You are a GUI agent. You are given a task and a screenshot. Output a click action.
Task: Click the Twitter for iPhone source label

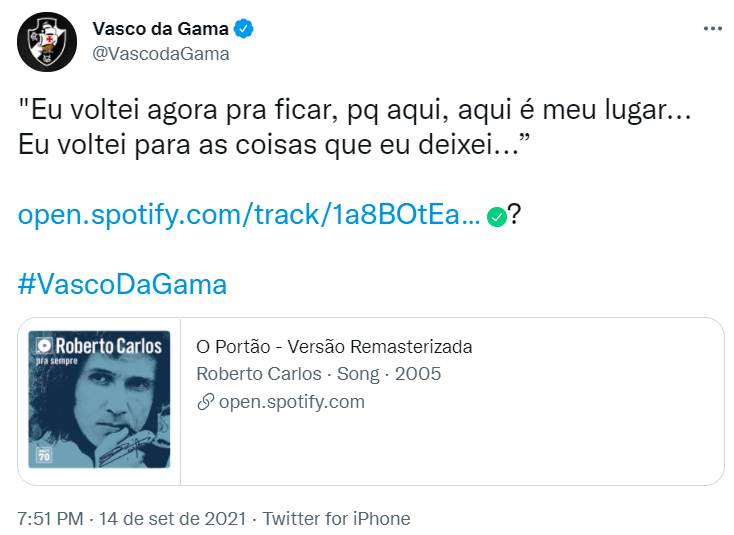pyautogui.click(x=336, y=519)
